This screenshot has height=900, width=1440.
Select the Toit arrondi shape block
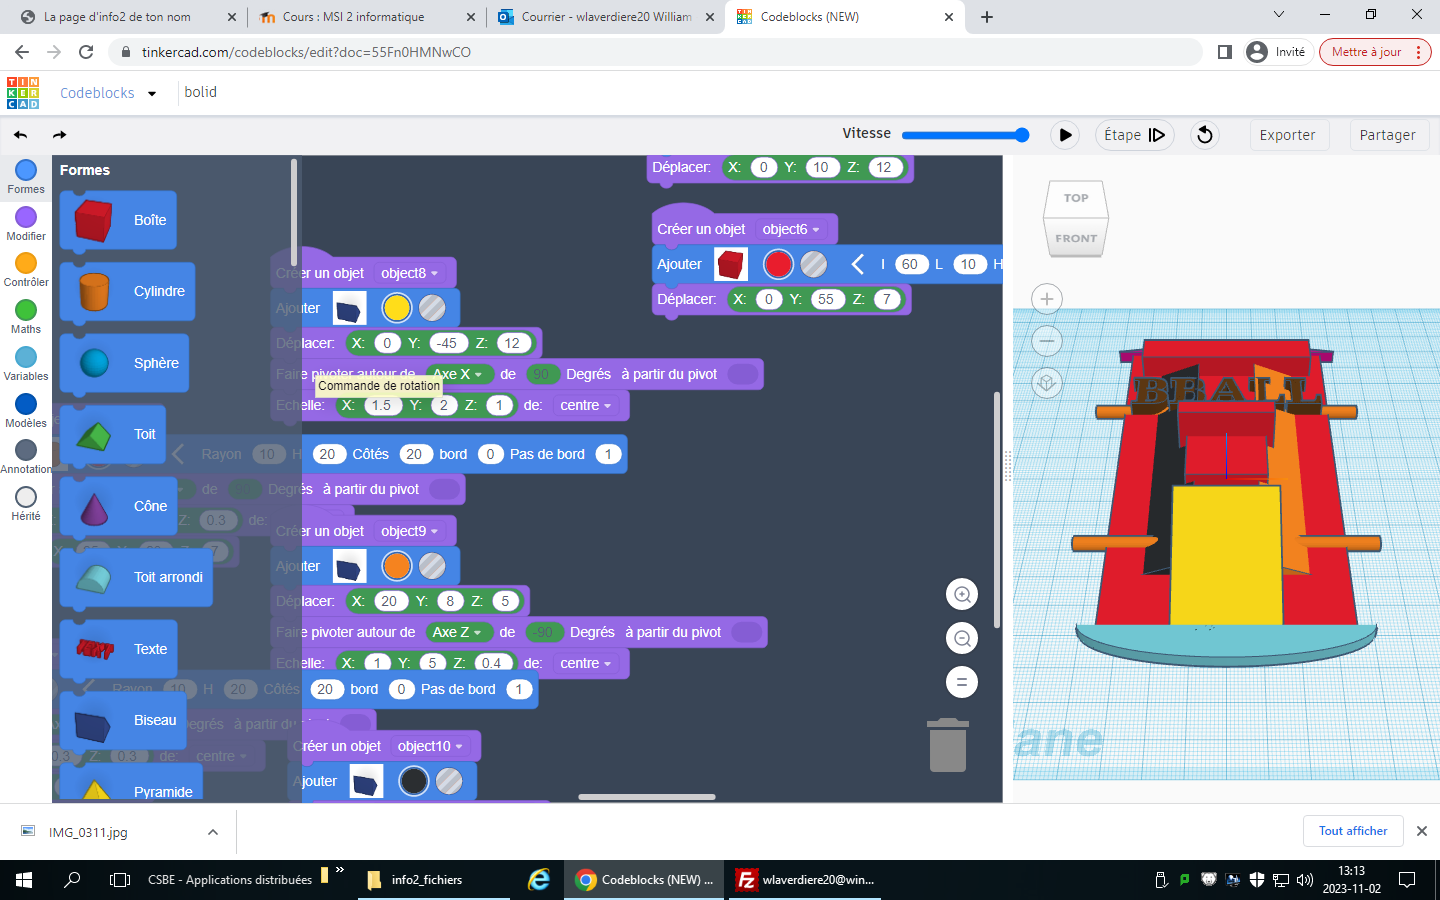click(136, 577)
